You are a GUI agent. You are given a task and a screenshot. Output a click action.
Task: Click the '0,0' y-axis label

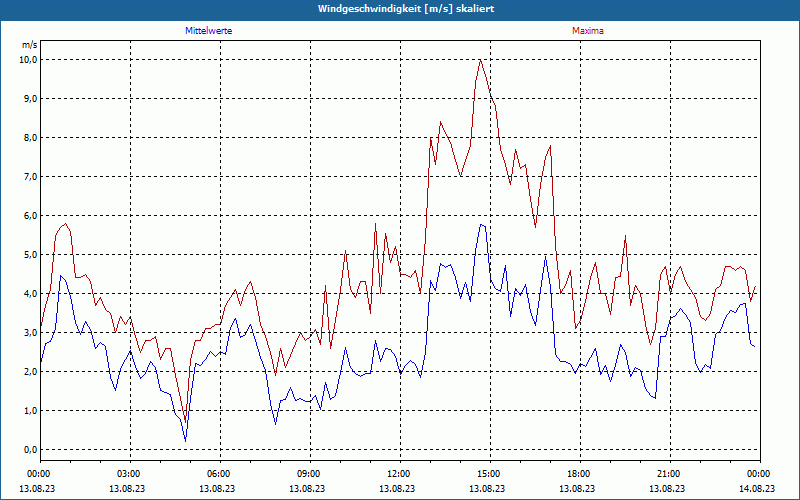[31, 450]
